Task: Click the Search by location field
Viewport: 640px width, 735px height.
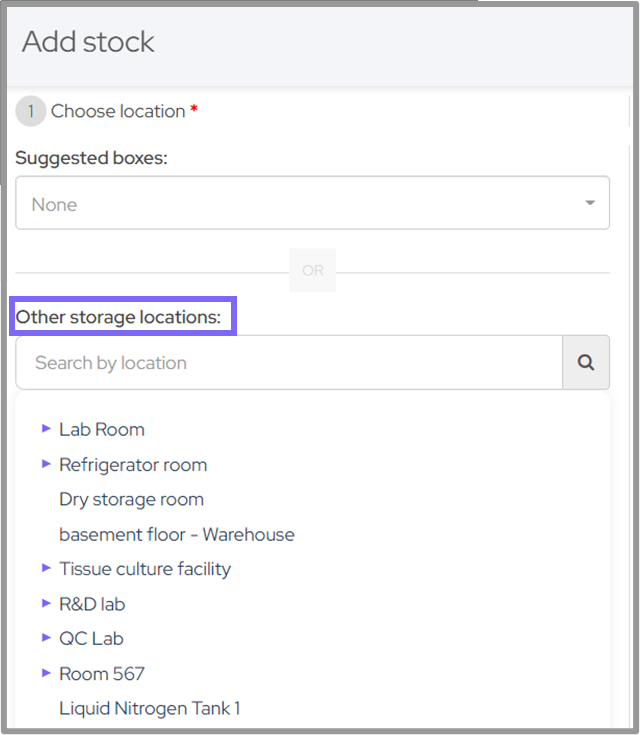Action: pos(289,363)
